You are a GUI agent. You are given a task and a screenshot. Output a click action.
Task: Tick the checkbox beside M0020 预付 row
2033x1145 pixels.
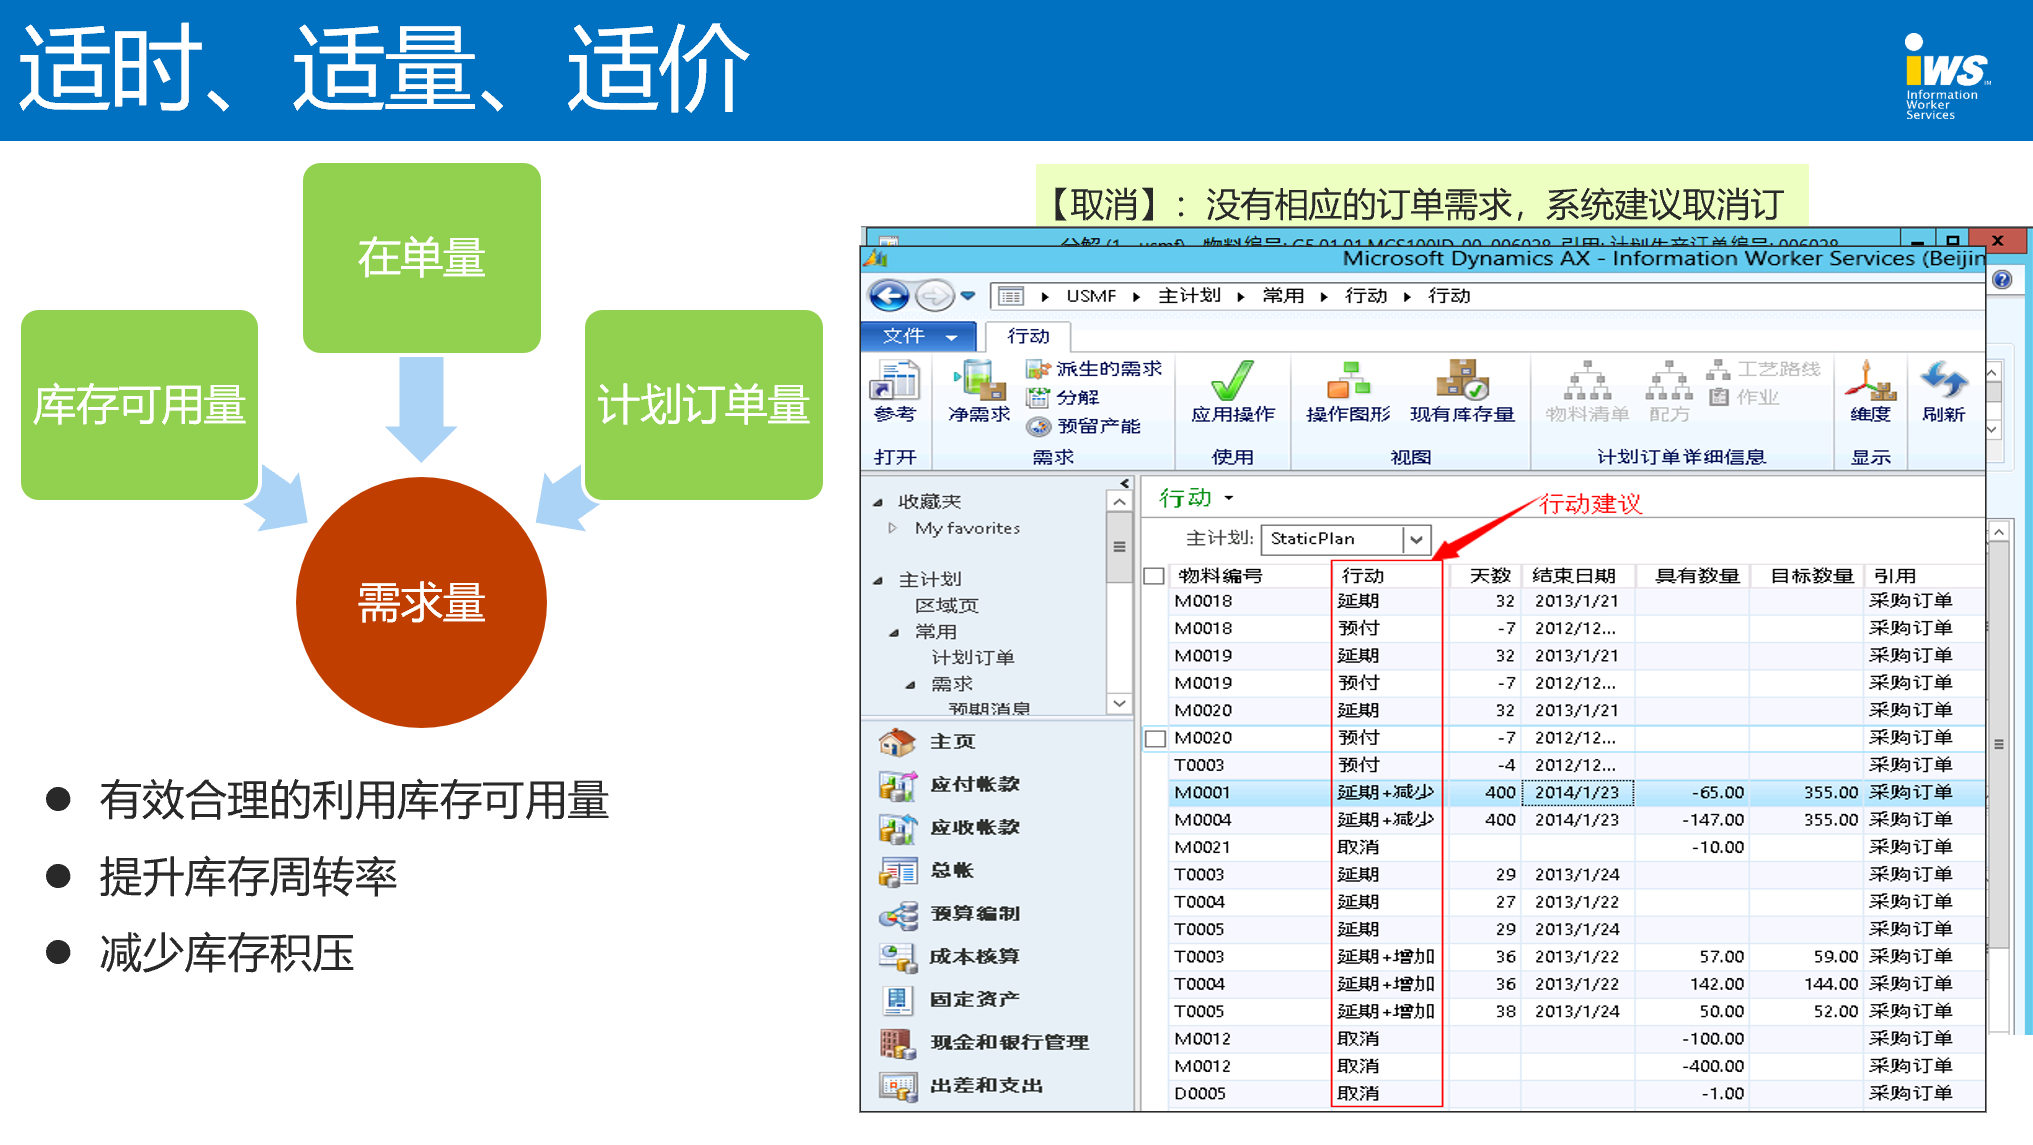coord(1154,738)
